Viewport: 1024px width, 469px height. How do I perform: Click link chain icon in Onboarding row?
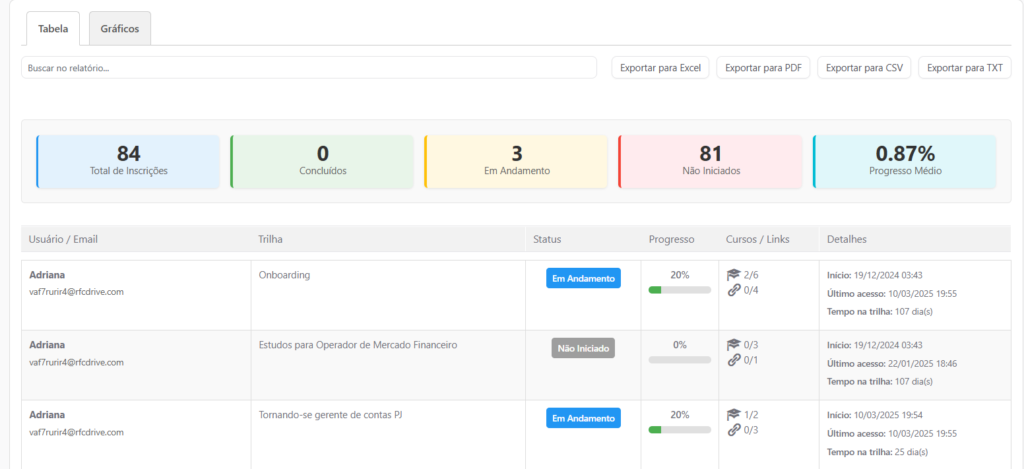click(733, 290)
